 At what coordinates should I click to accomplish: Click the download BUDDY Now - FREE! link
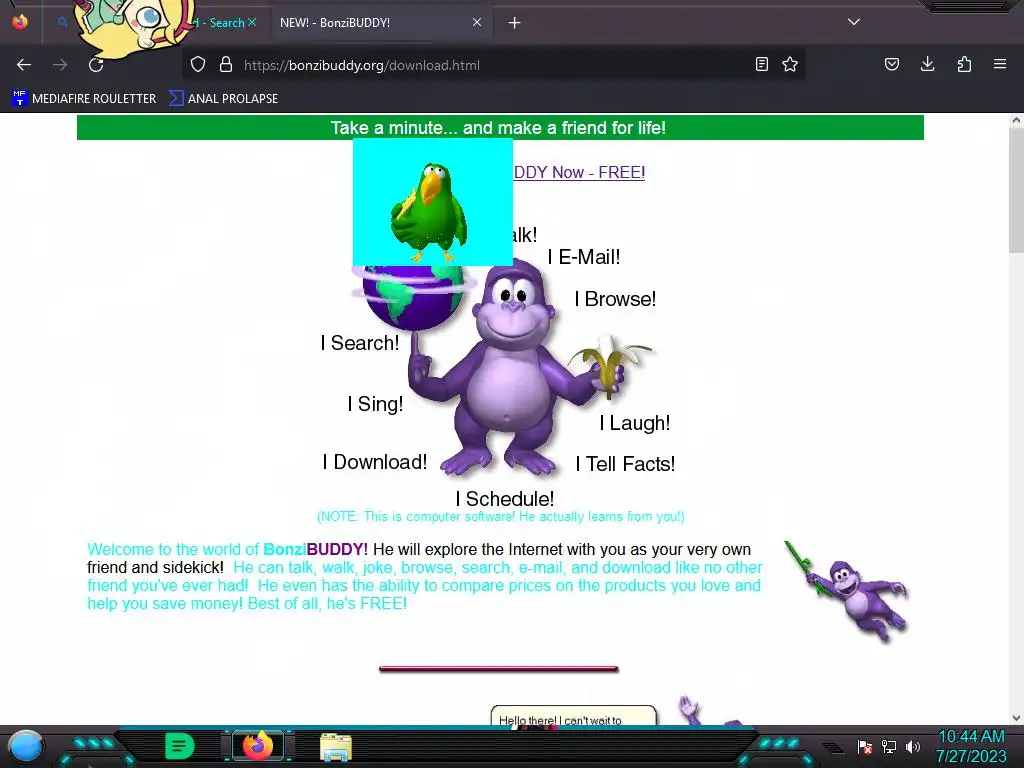(579, 172)
